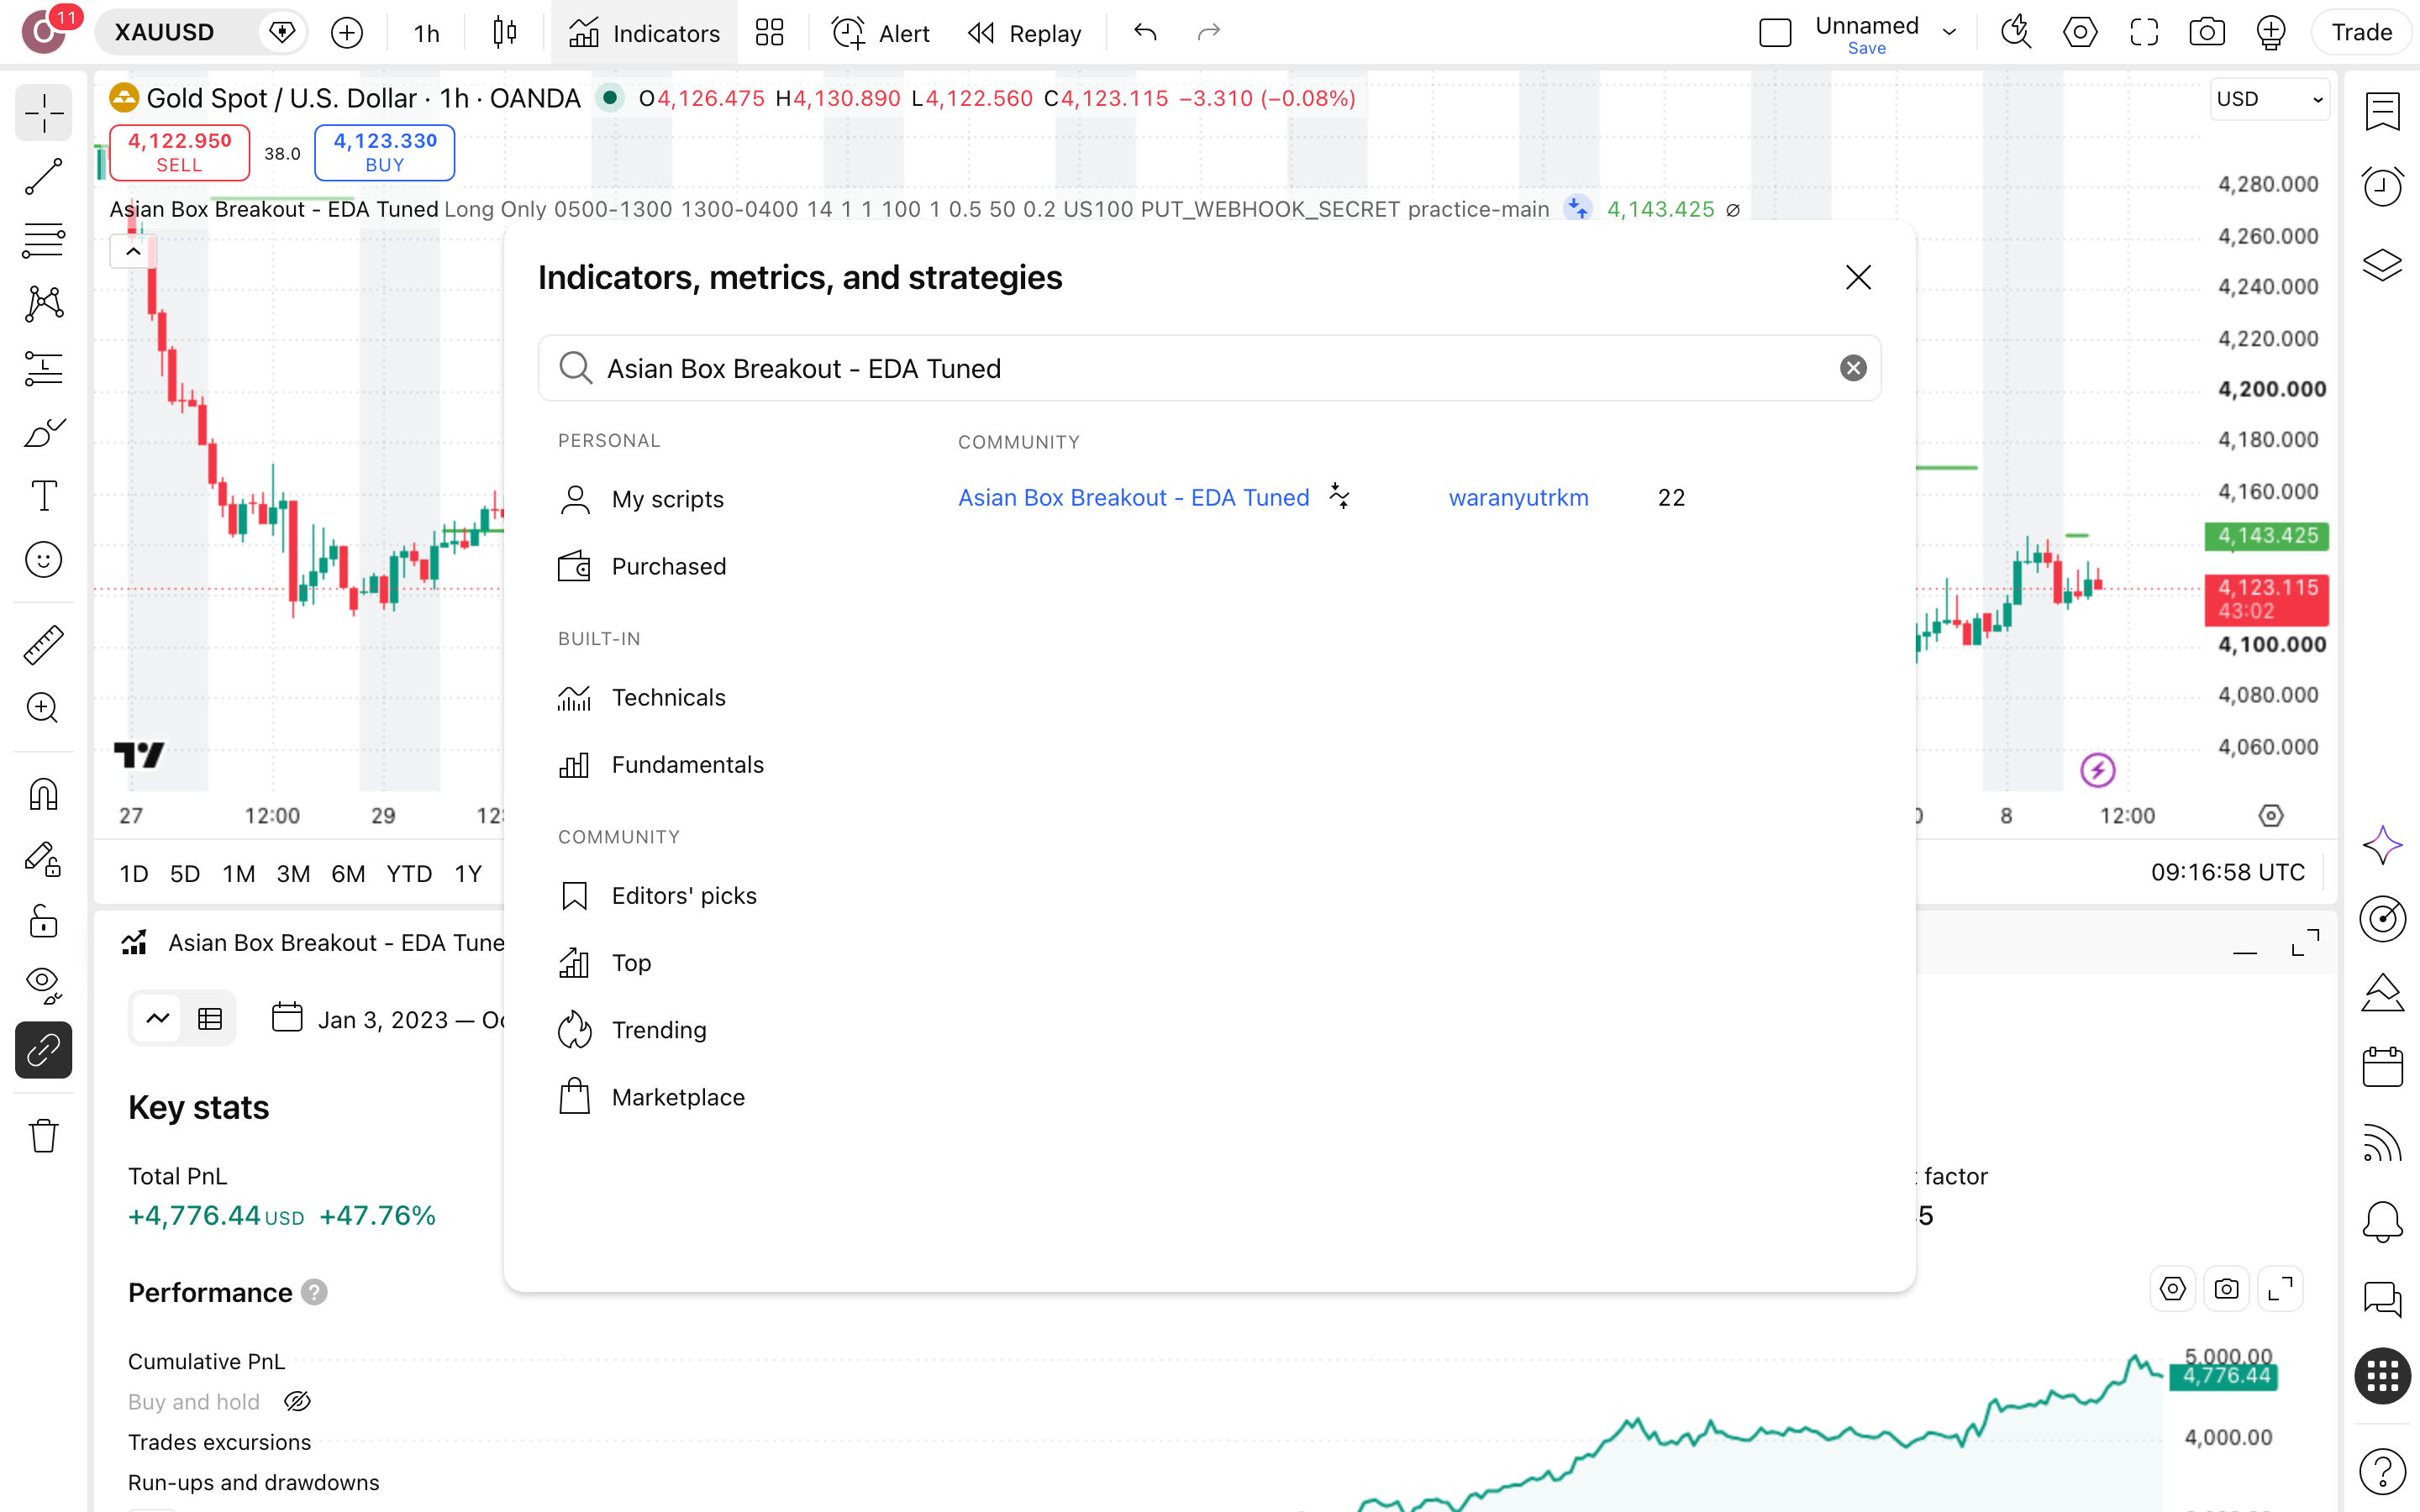Toggle Buy and hold visibility

click(x=297, y=1401)
